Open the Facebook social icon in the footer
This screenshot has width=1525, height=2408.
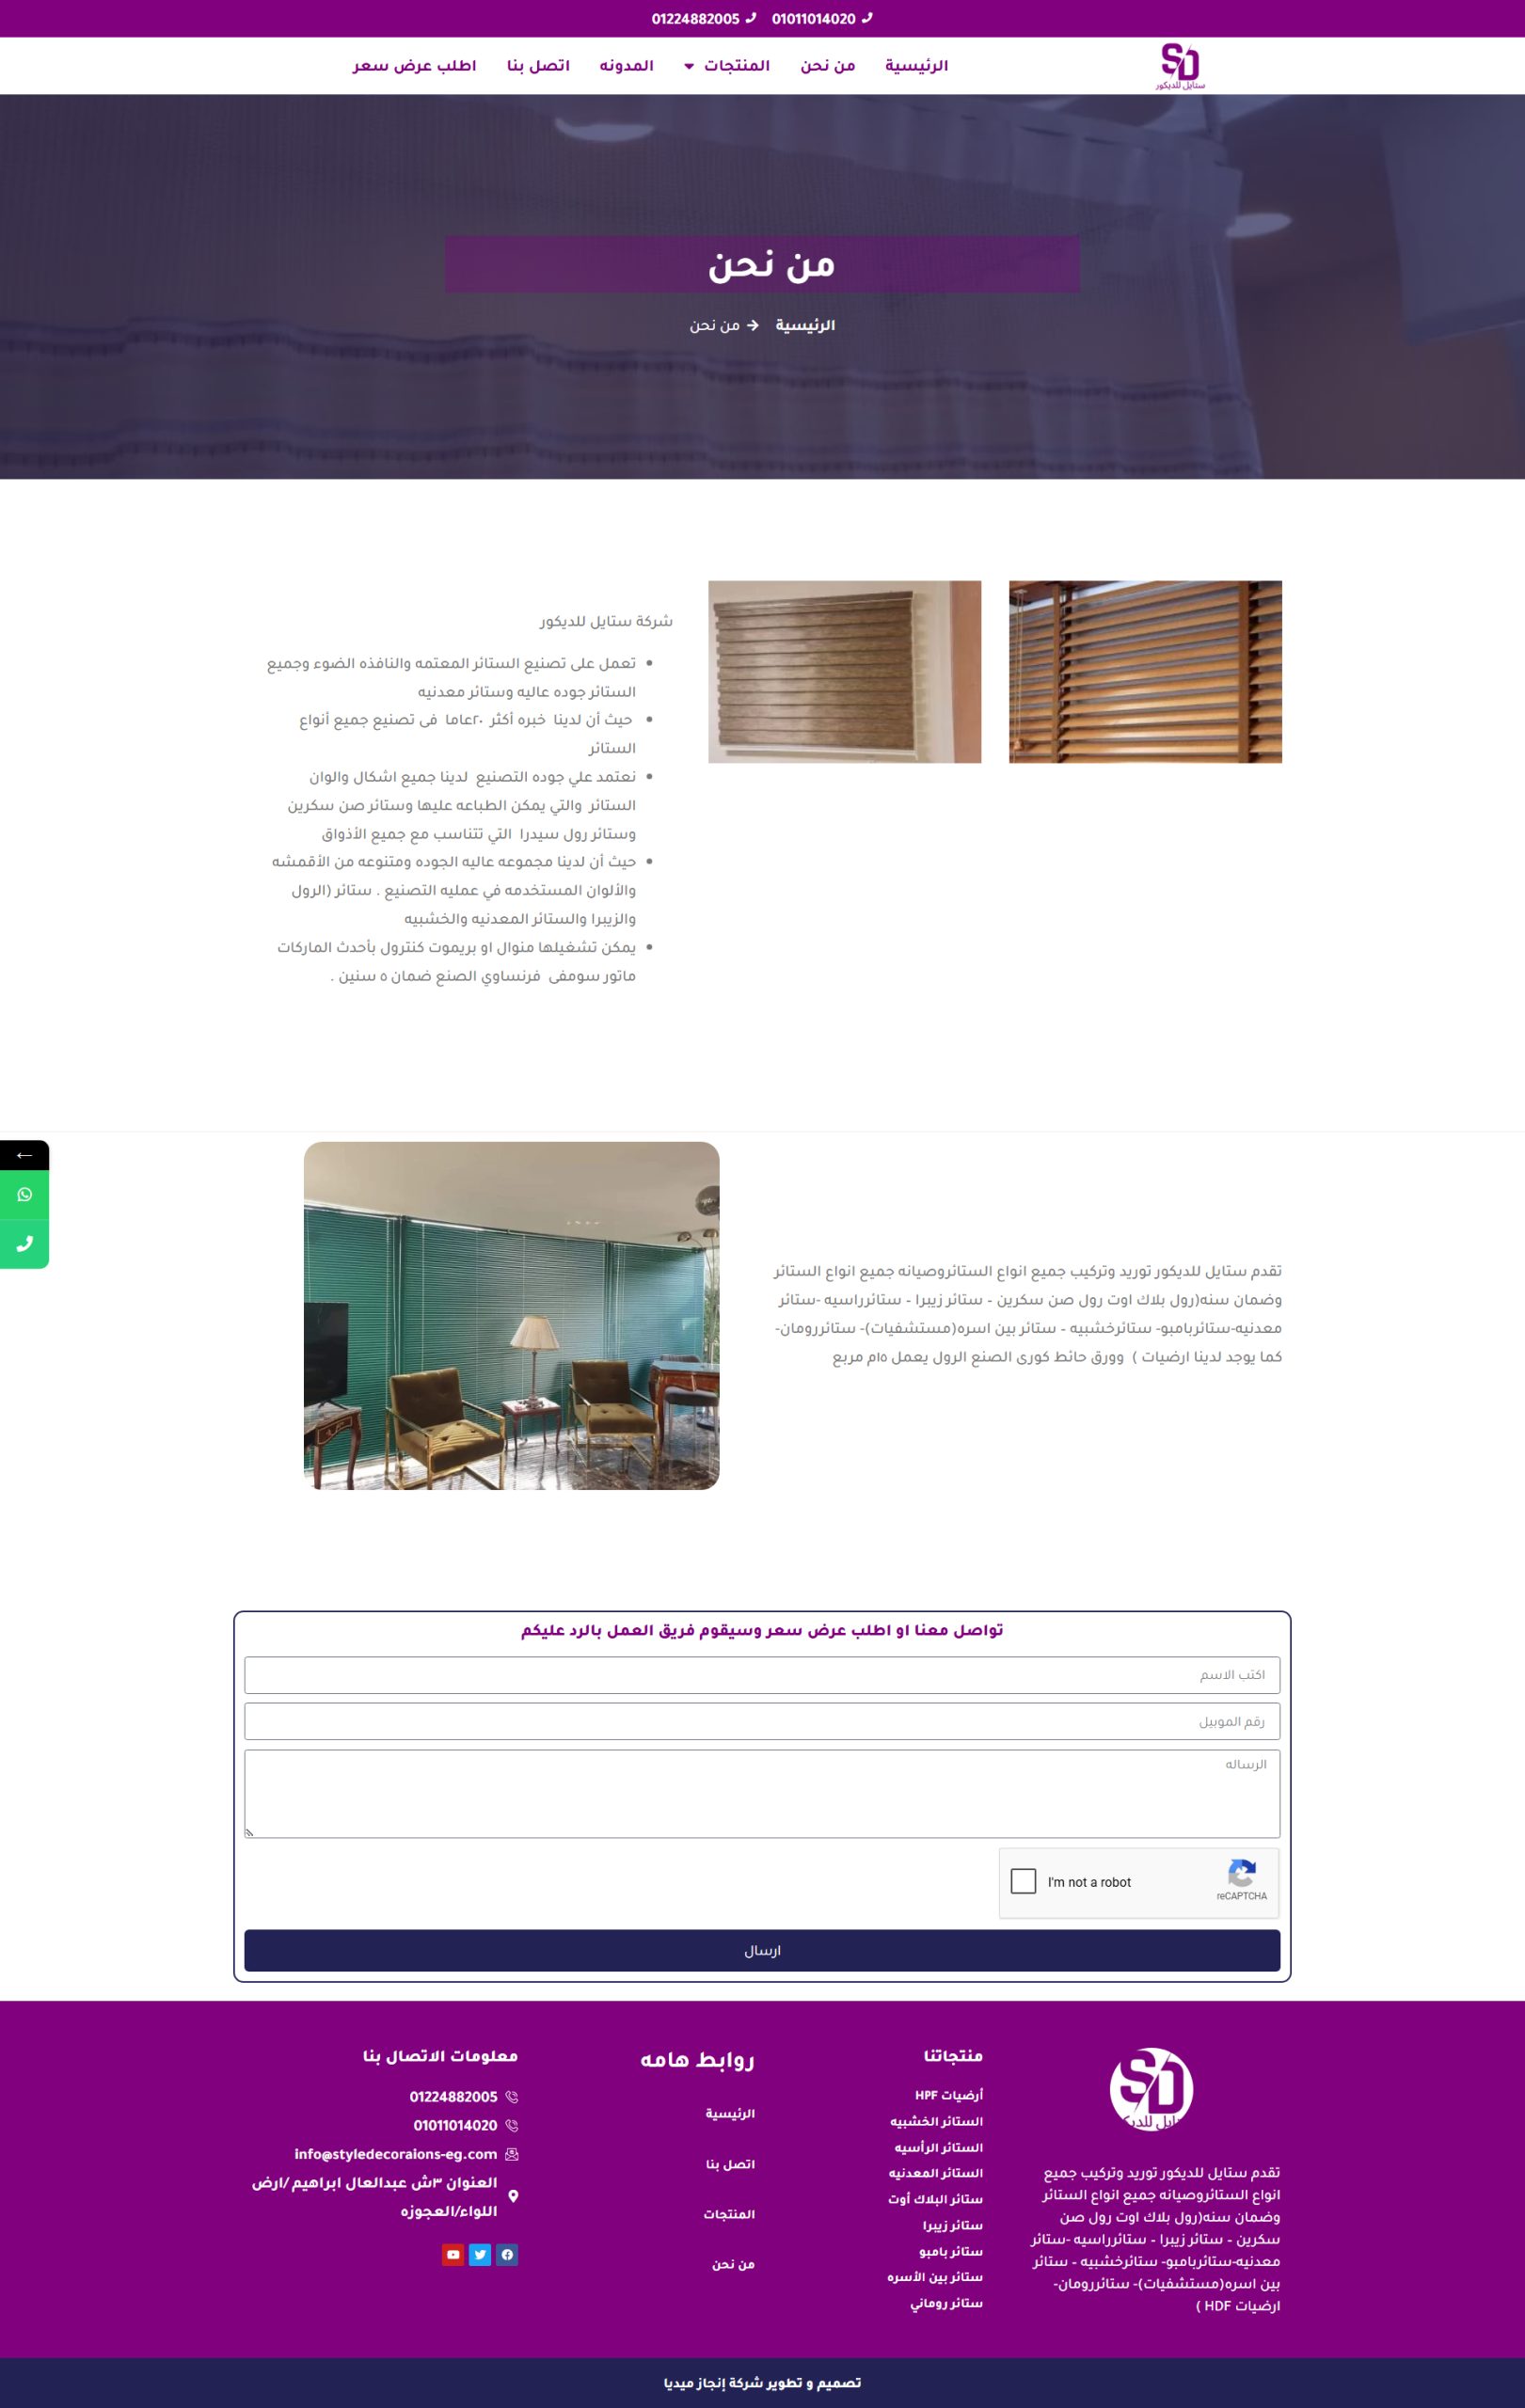point(507,2254)
